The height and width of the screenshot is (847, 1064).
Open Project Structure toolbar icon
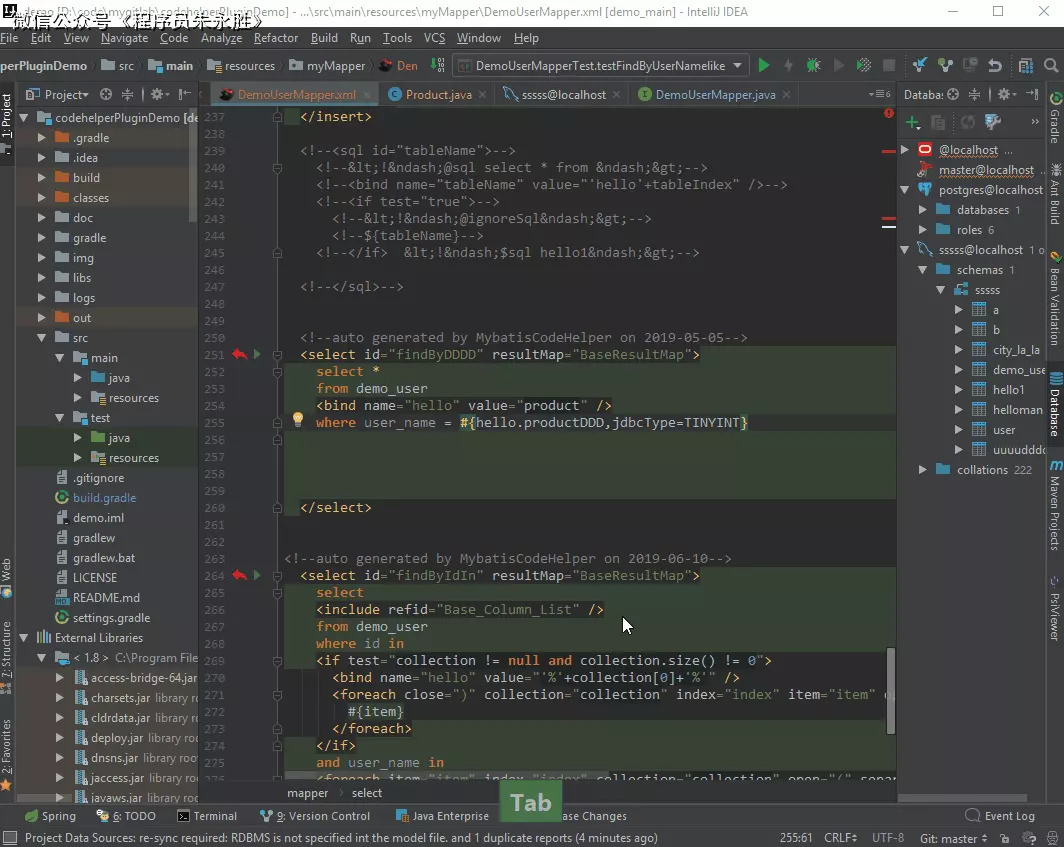coord(1025,66)
